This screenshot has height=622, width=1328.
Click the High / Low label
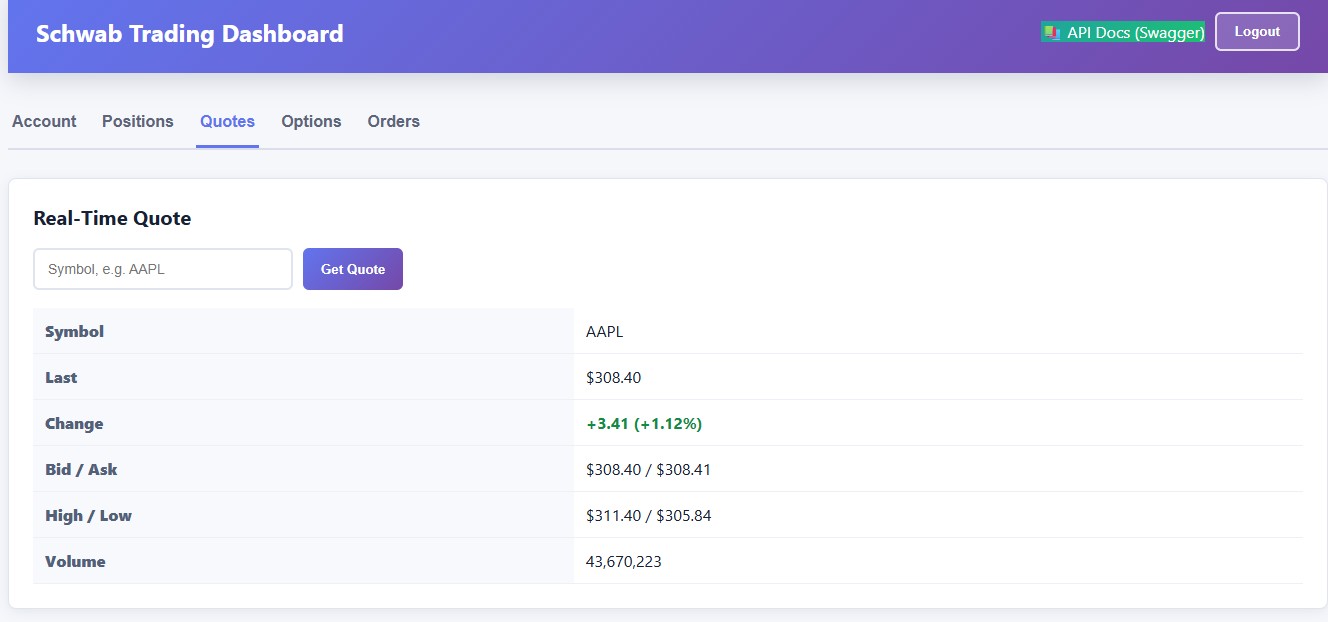coord(88,515)
